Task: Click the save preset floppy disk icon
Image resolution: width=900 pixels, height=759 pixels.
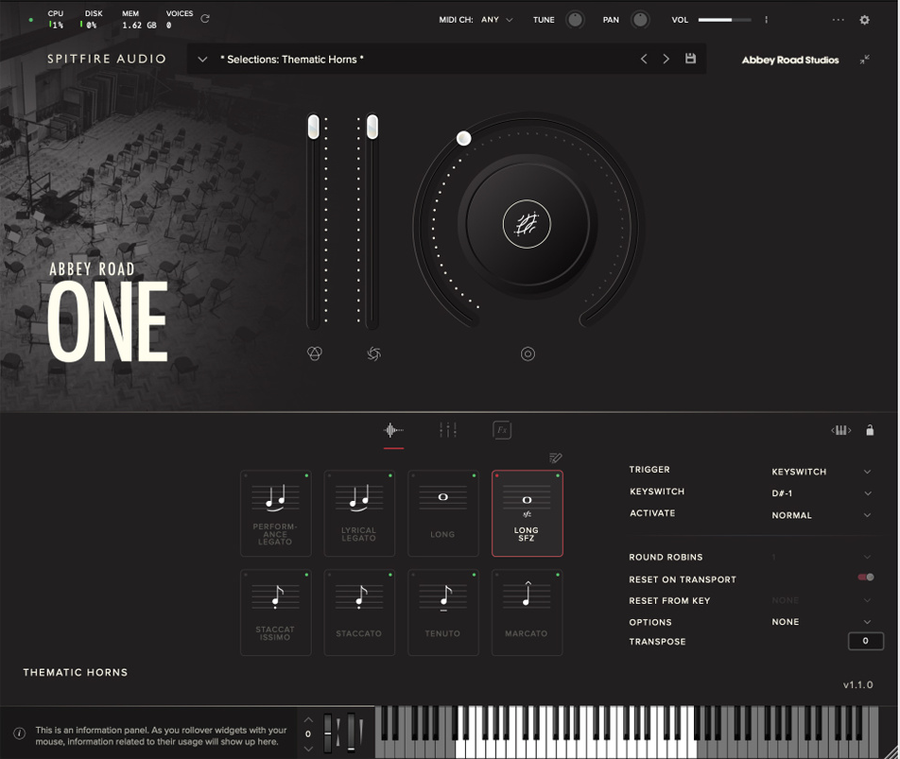Action: 690,59
